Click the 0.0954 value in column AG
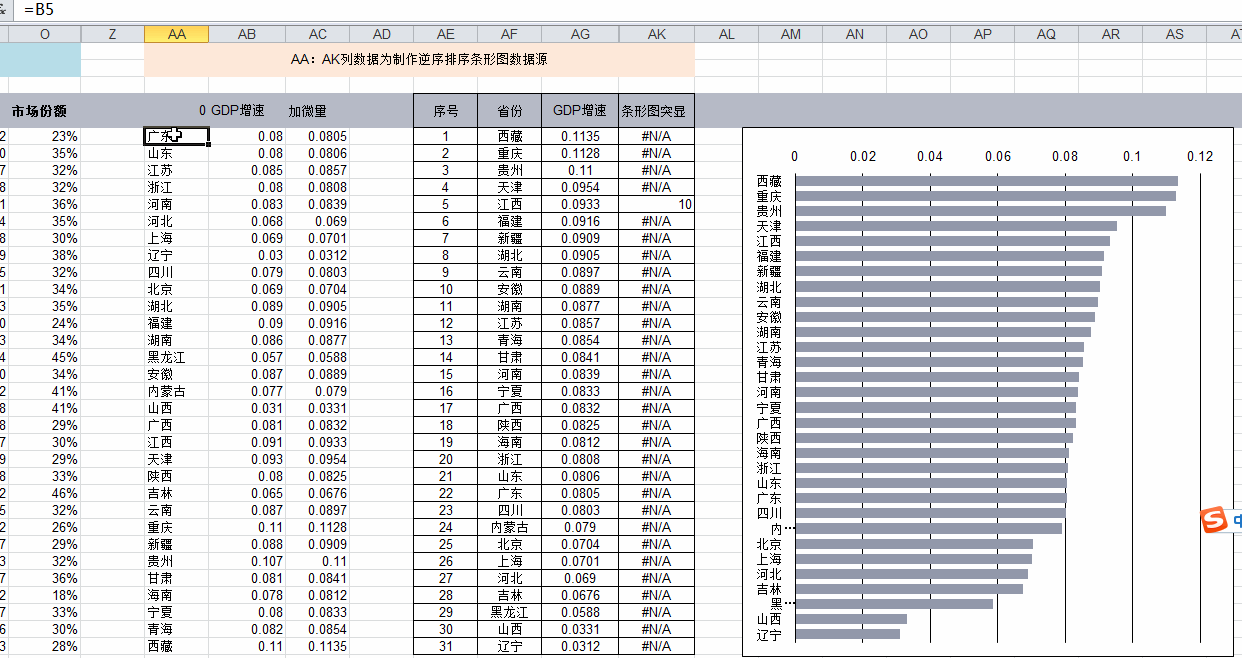This screenshot has height=658, width=1242. 580,187
